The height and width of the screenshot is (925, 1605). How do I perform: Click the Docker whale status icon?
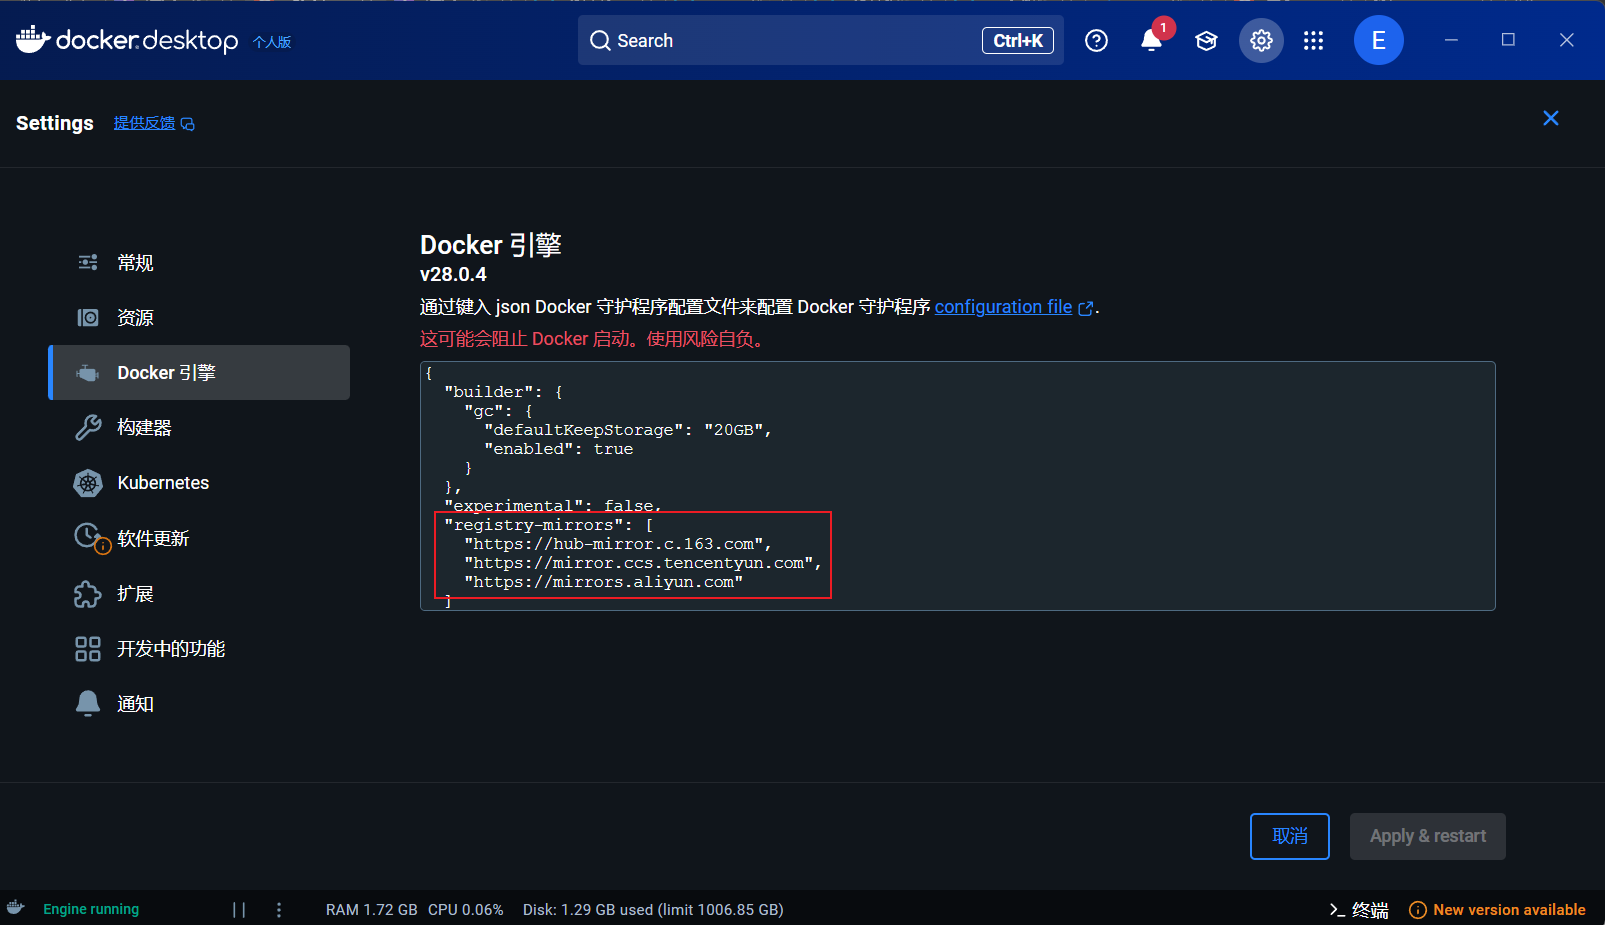coord(16,908)
